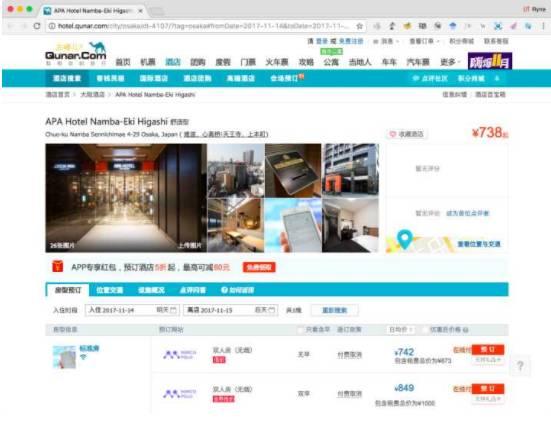Select 高端酒店 in the teal sub-navigation
Viewport: 551px width, 422px height.
(241, 78)
